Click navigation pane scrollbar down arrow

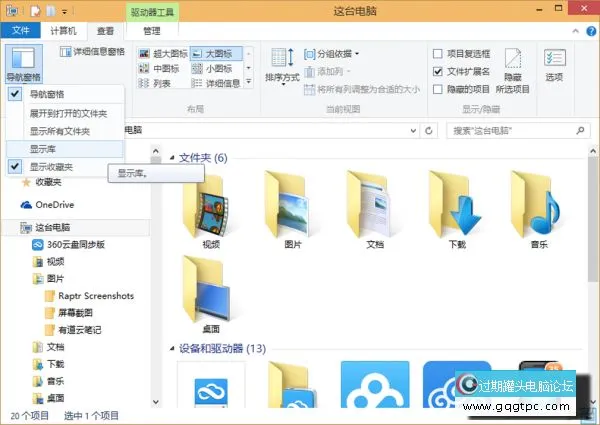pyautogui.click(x=156, y=402)
